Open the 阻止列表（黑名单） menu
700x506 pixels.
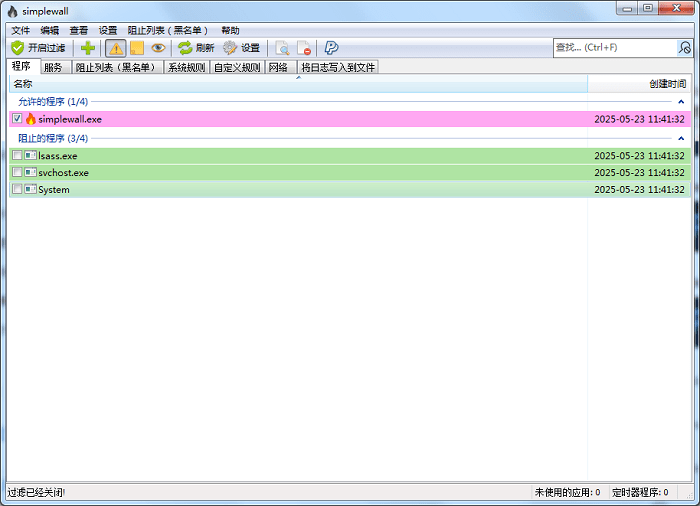coord(167,31)
